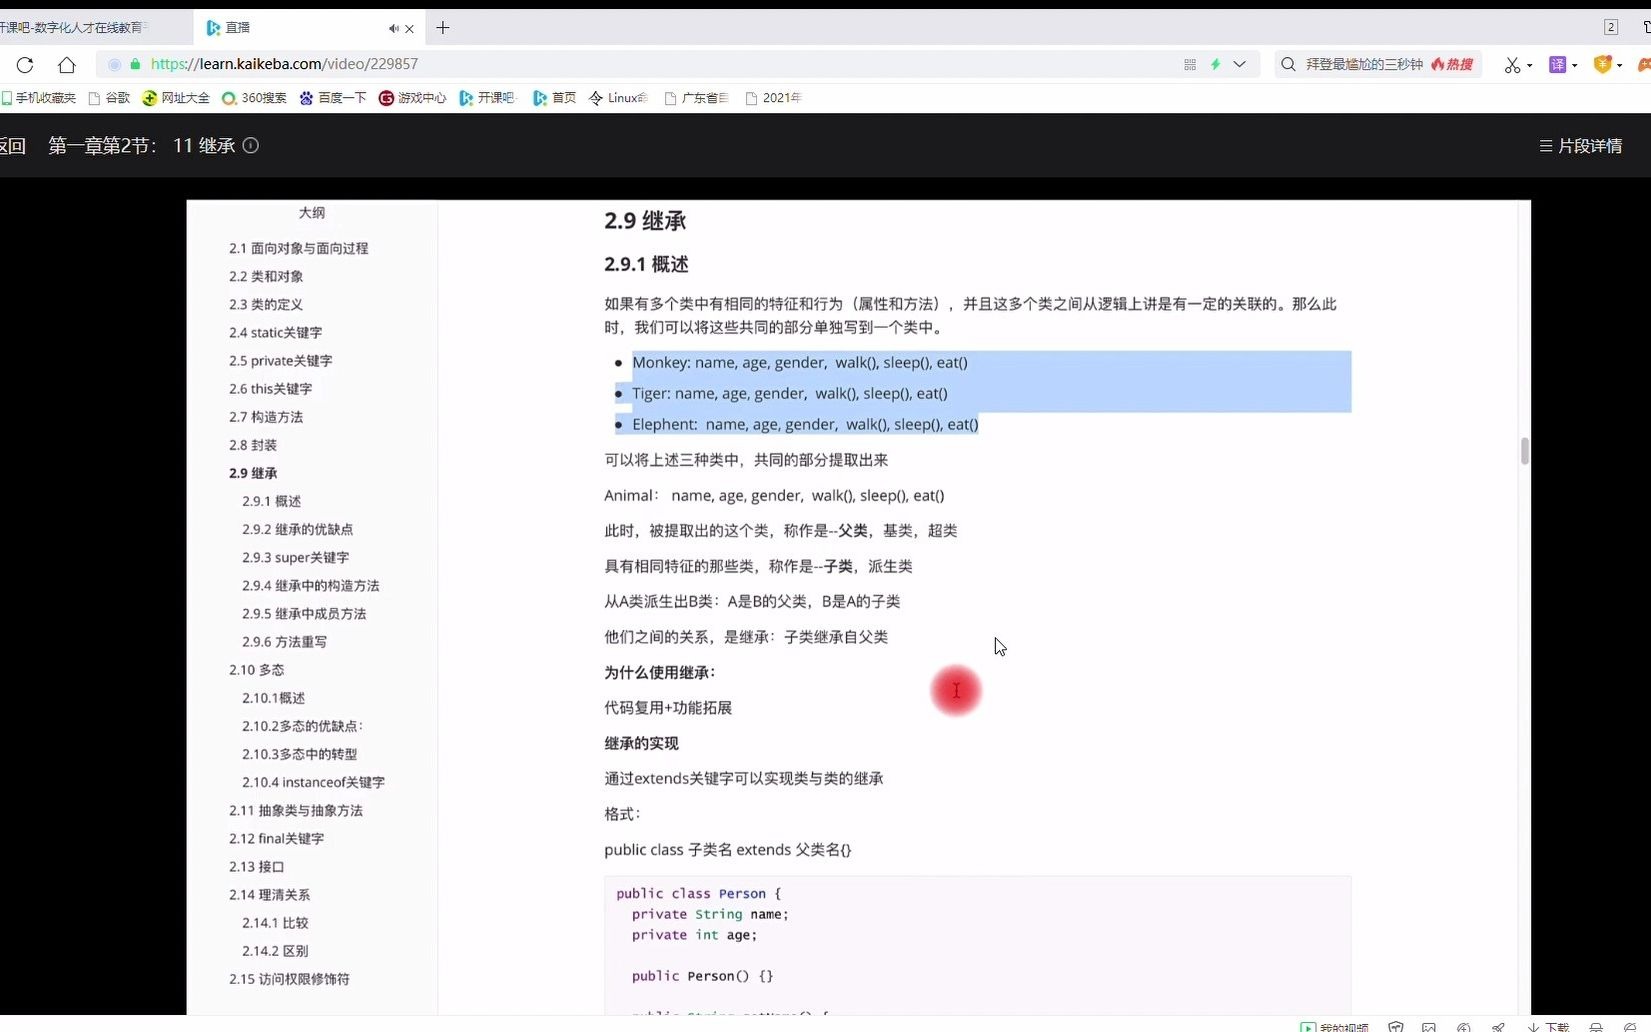This screenshot has height=1032, width=1651.
Task: Open the window count indicator showing 2
Action: click(x=1610, y=28)
